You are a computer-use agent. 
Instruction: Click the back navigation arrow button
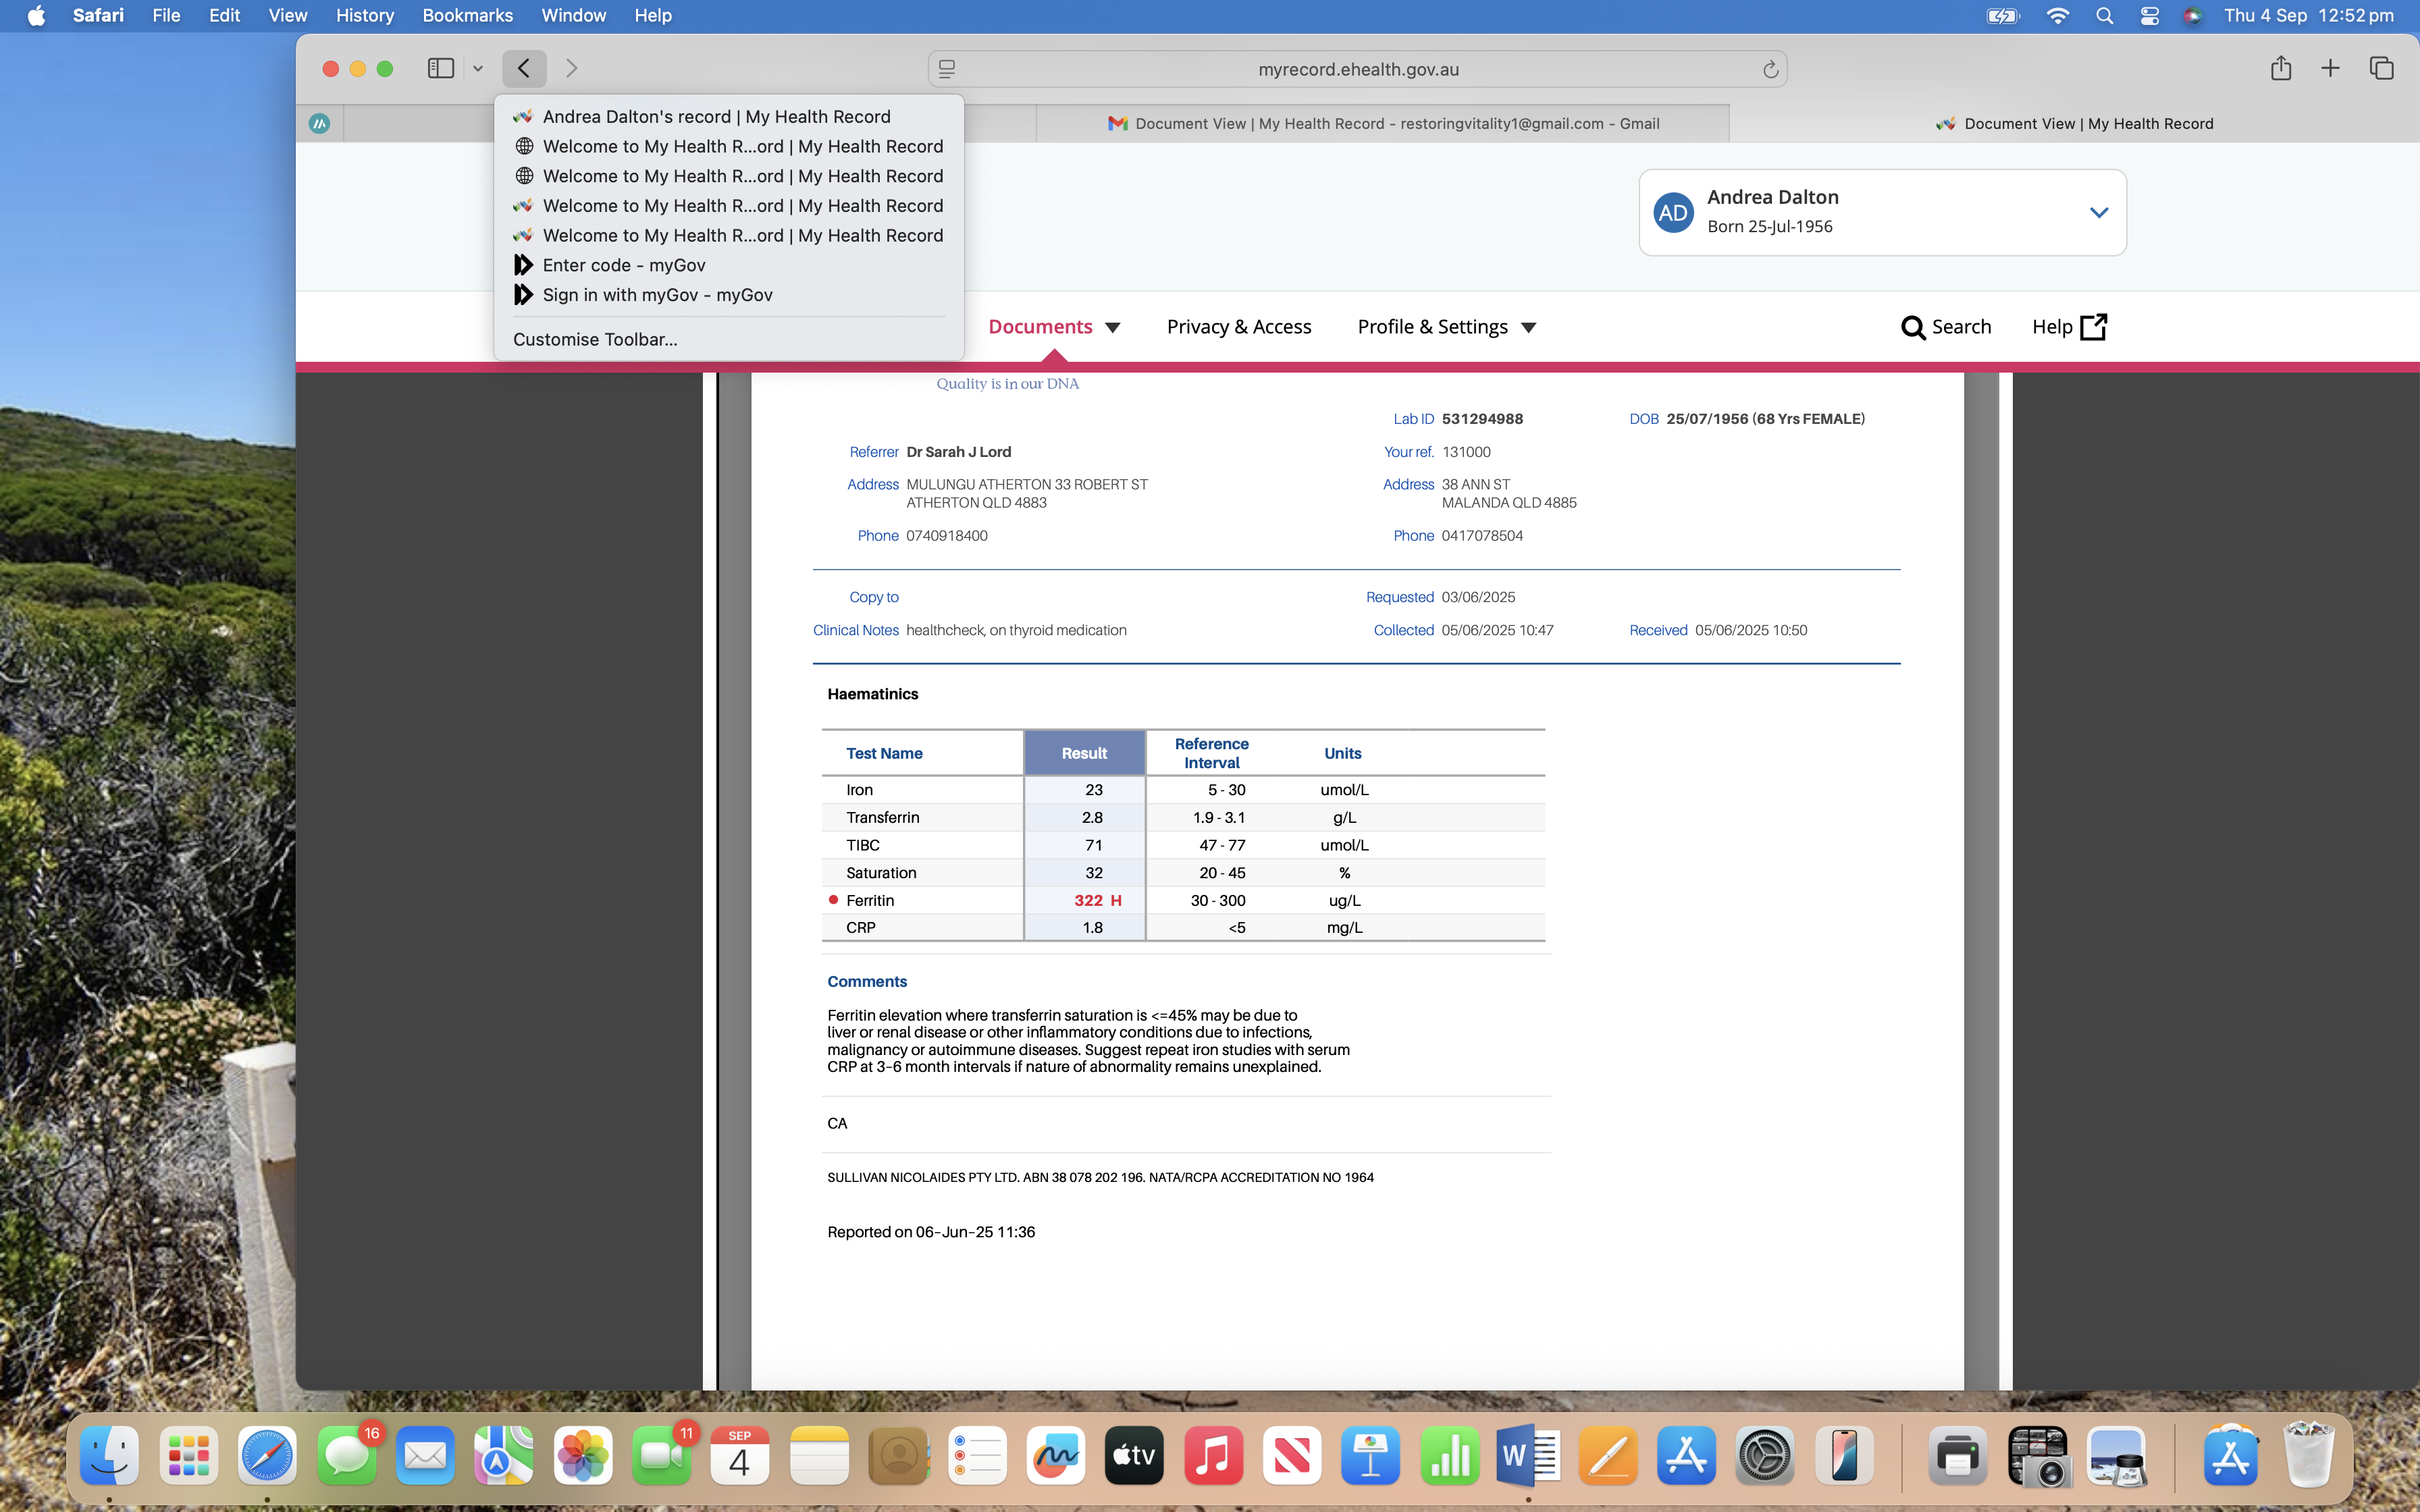pos(524,68)
